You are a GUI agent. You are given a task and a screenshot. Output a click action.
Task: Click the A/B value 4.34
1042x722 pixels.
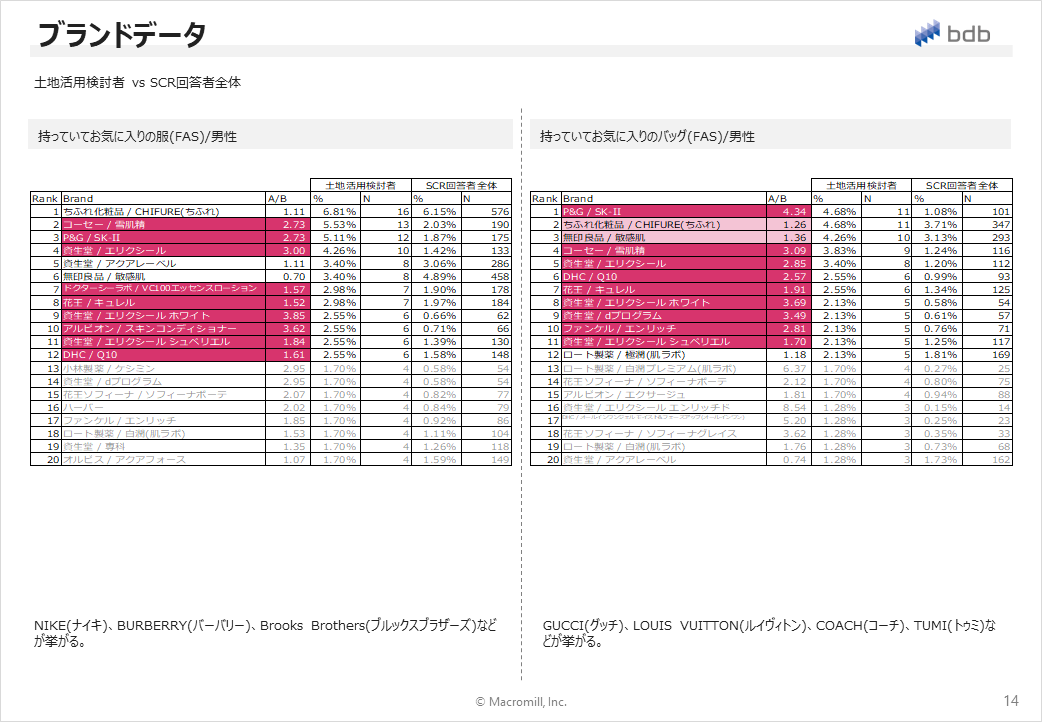point(789,211)
